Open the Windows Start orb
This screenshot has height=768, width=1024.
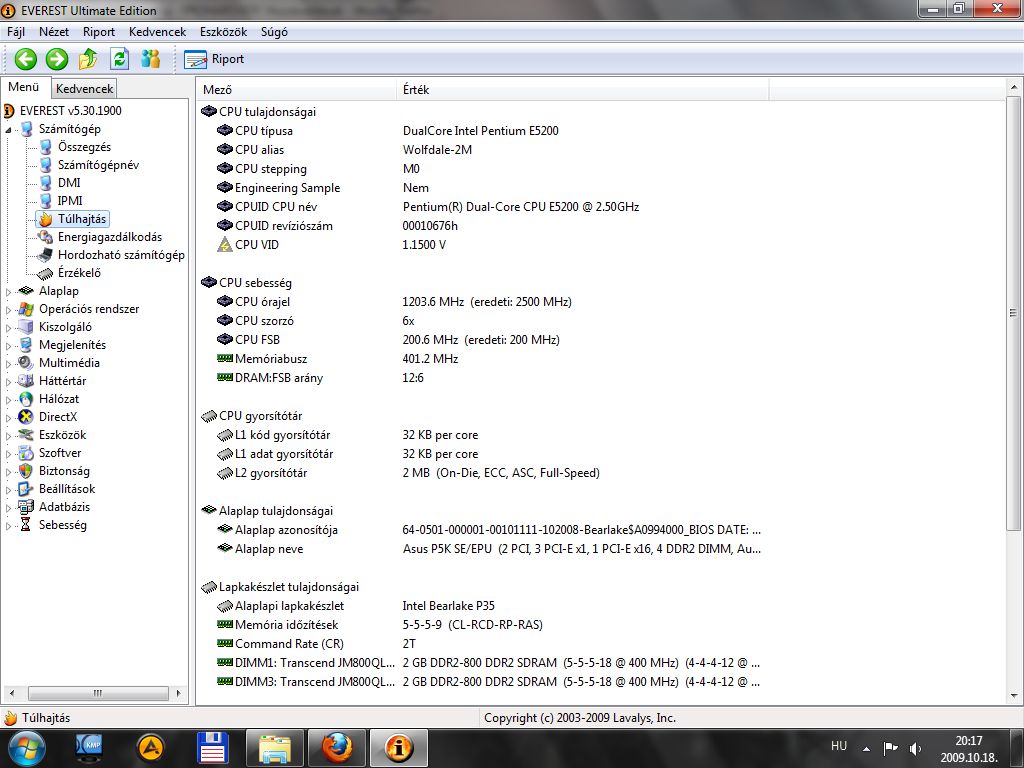click(x=25, y=748)
